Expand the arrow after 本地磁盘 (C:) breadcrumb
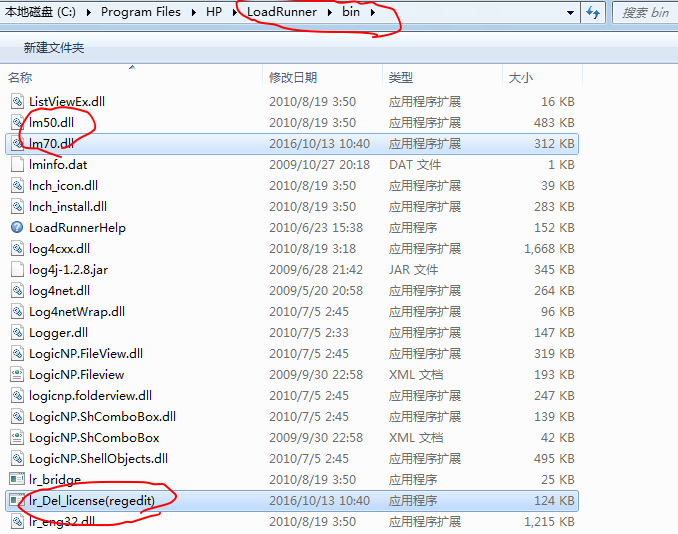 (x=89, y=13)
